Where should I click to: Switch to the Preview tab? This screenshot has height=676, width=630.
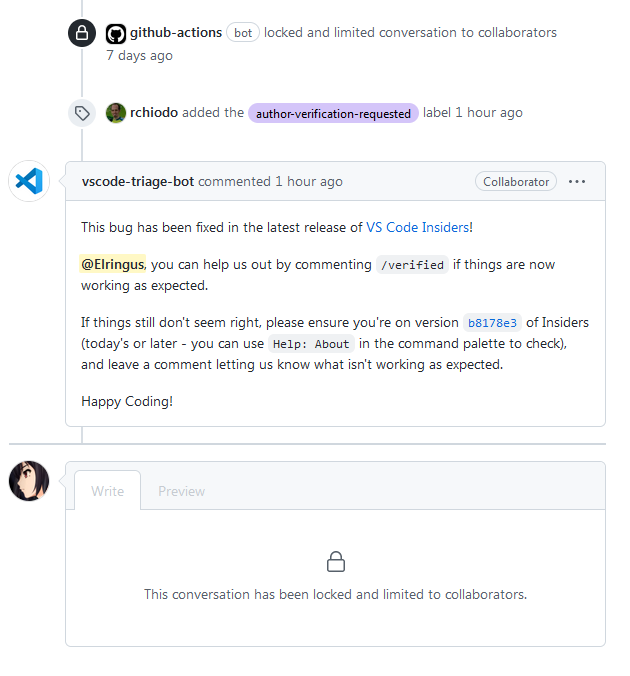(x=182, y=491)
